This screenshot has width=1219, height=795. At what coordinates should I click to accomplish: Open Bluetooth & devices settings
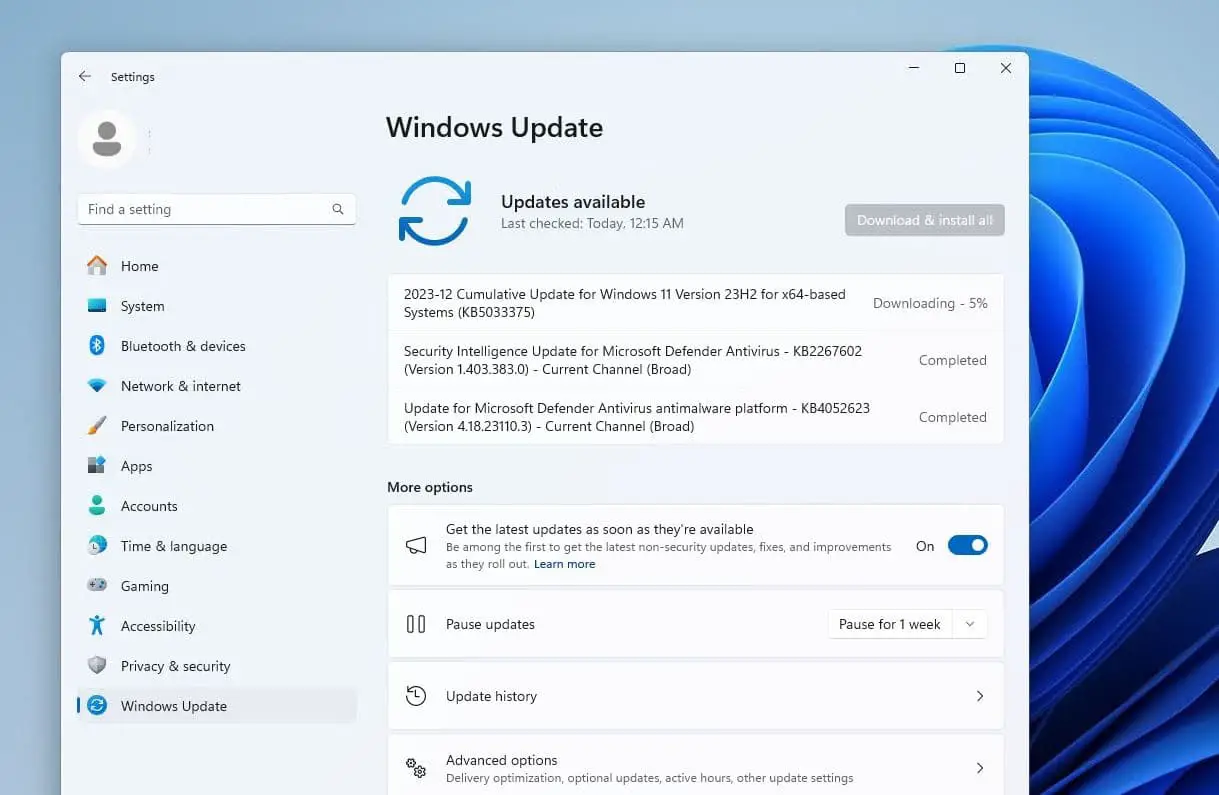pyautogui.click(x=98, y=346)
